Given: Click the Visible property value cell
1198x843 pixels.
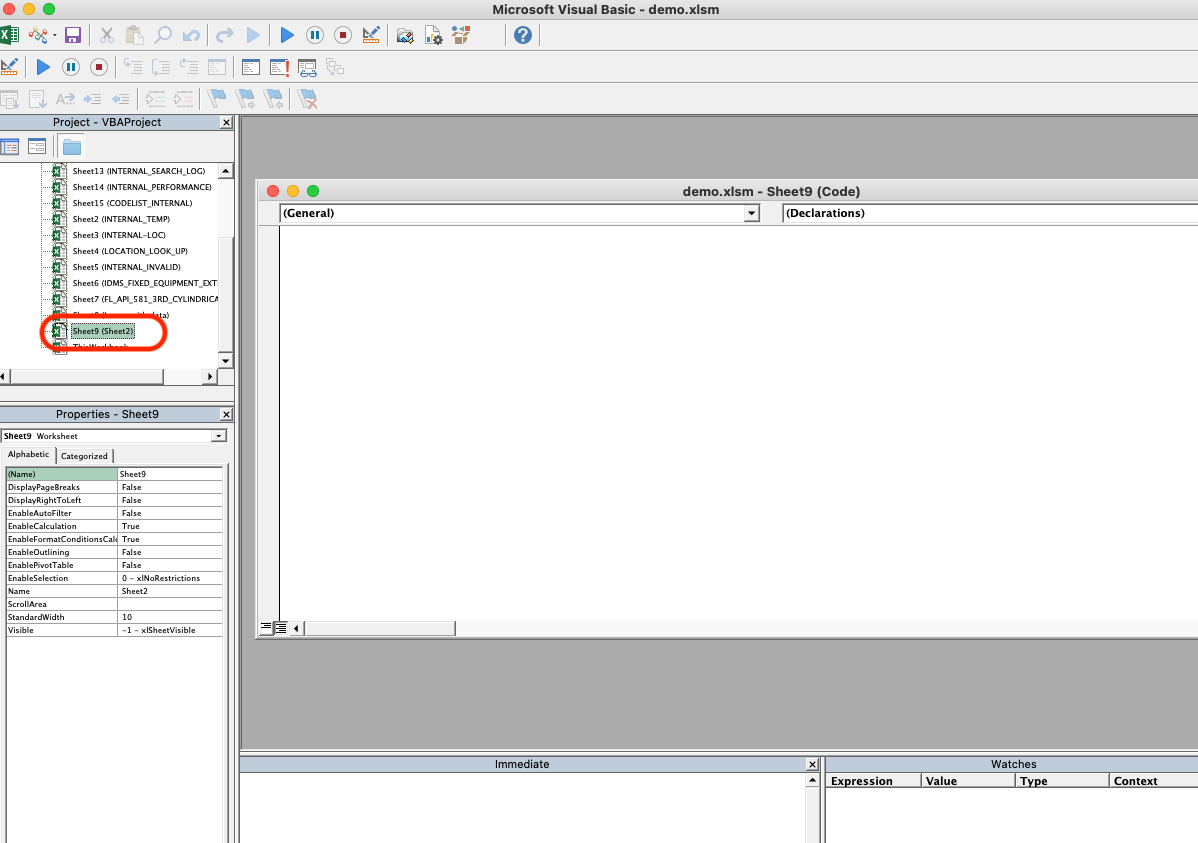Looking at the screenshot, I should pyautogui.click(x=170, y=631).
